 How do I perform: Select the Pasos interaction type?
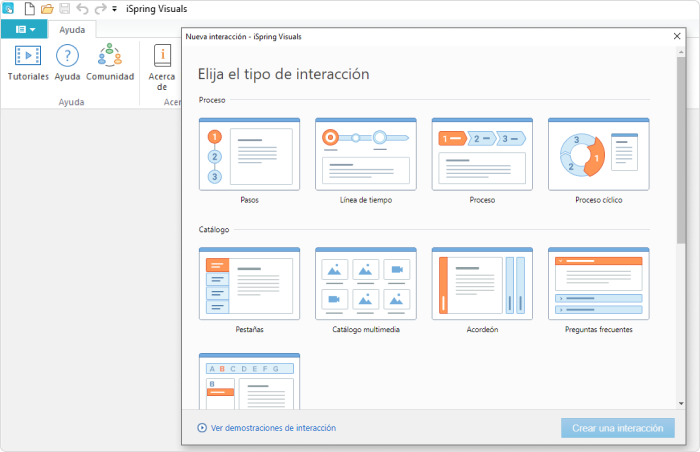pos(249,154)
